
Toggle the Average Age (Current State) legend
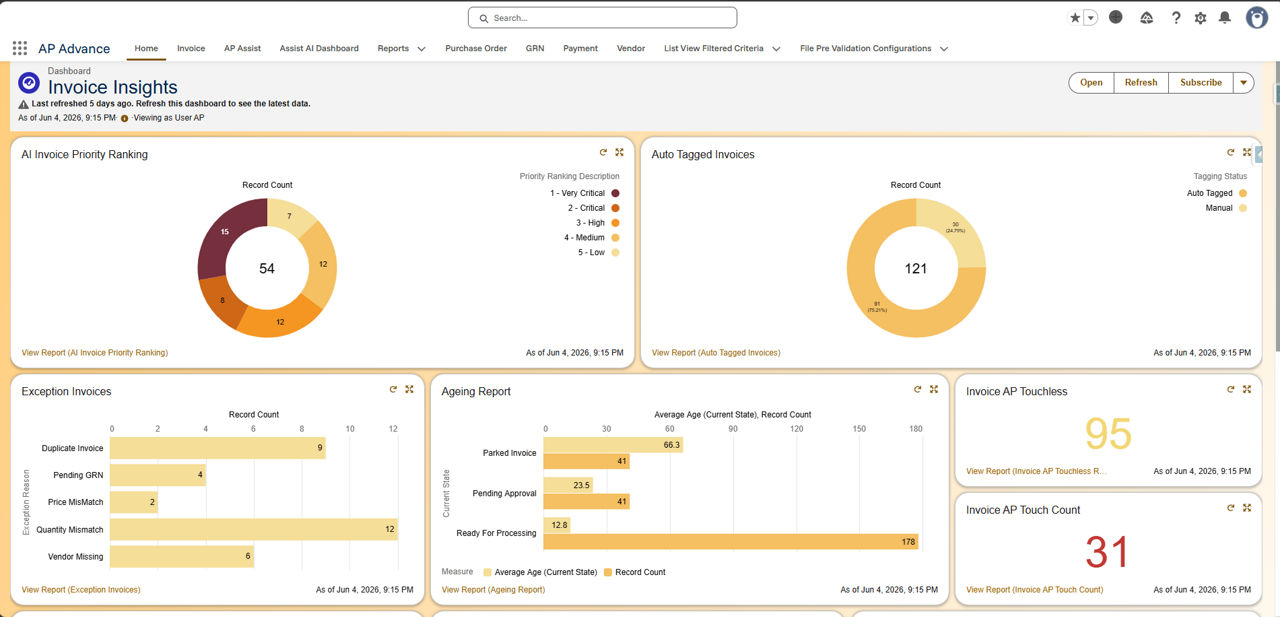(540, 572)
